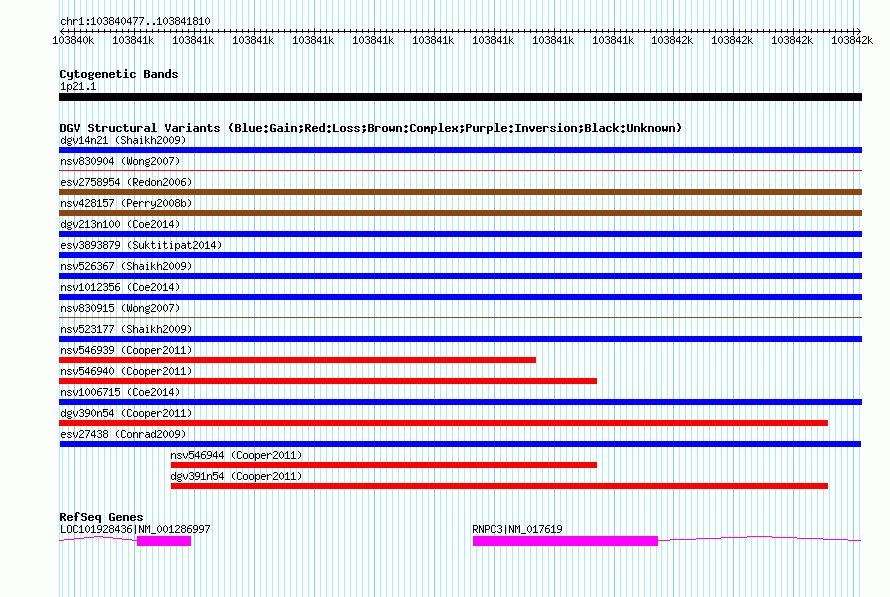Open esv2758954 (Redon2006) variant label
This screenshot has height=597, width=890.
click(x=126, y=182)
